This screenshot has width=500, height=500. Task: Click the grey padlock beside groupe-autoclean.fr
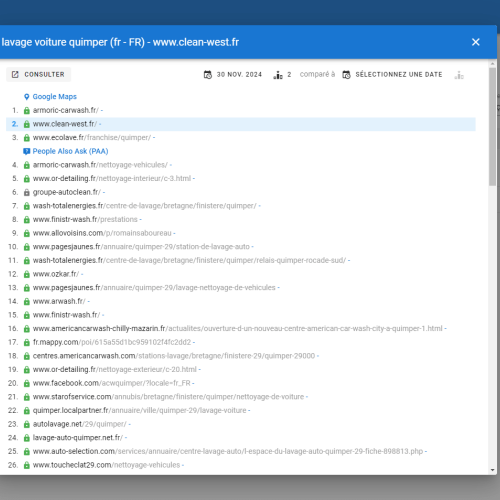(27, 192)
